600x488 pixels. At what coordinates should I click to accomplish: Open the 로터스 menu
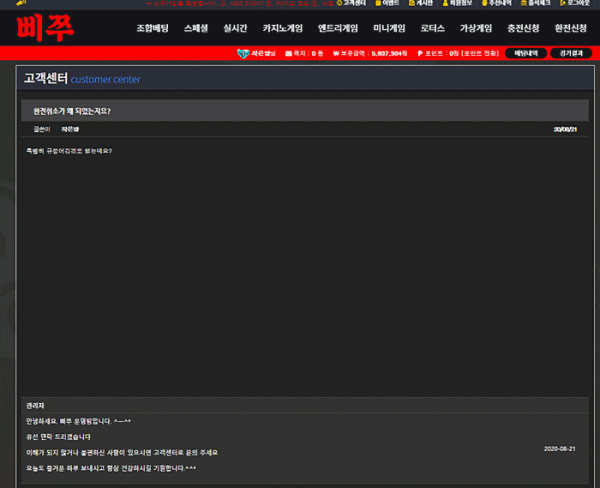(432, 28)
